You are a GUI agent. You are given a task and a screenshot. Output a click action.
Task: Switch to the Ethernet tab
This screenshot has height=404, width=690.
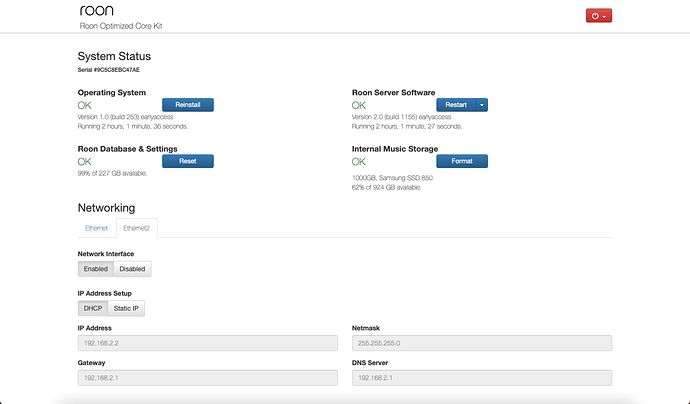pos(96,228)
